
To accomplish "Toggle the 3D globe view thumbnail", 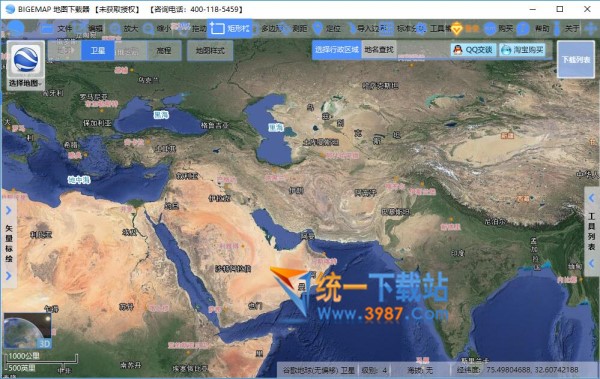I will (27, 331).
